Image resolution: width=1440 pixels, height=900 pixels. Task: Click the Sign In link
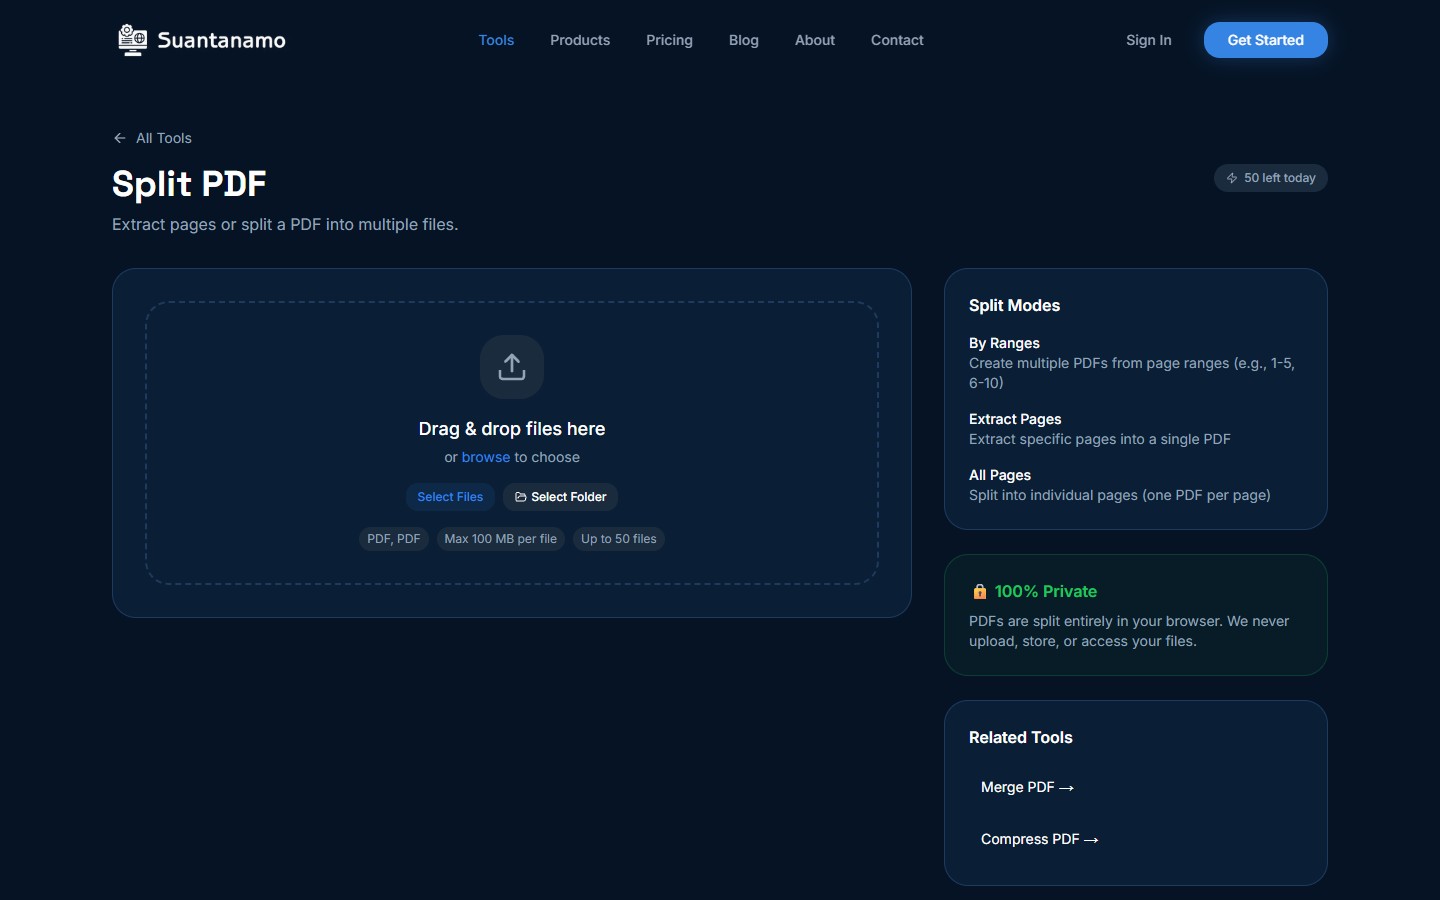1148,40
